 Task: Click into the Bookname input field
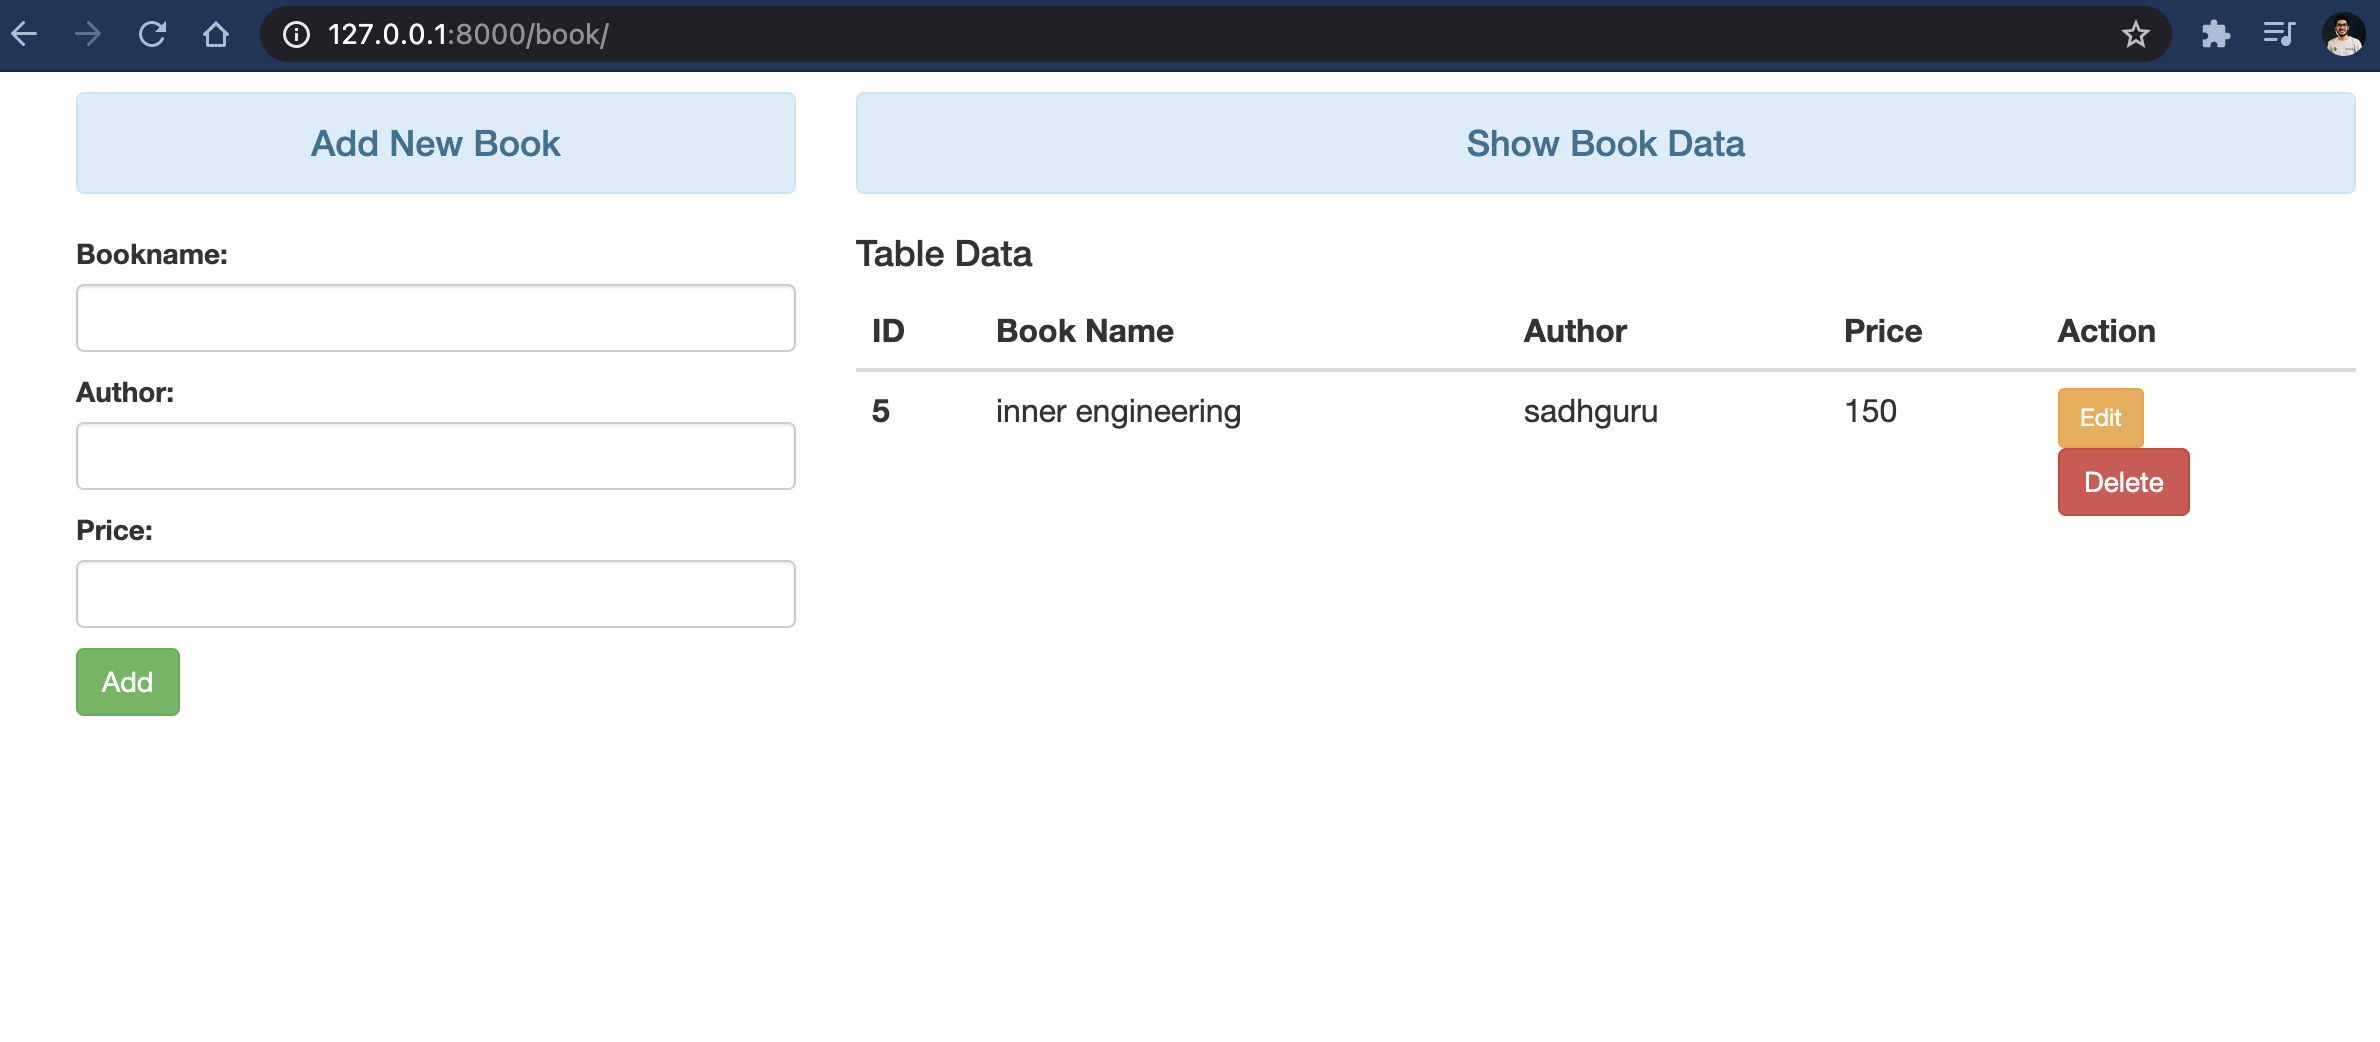(436, 318)
